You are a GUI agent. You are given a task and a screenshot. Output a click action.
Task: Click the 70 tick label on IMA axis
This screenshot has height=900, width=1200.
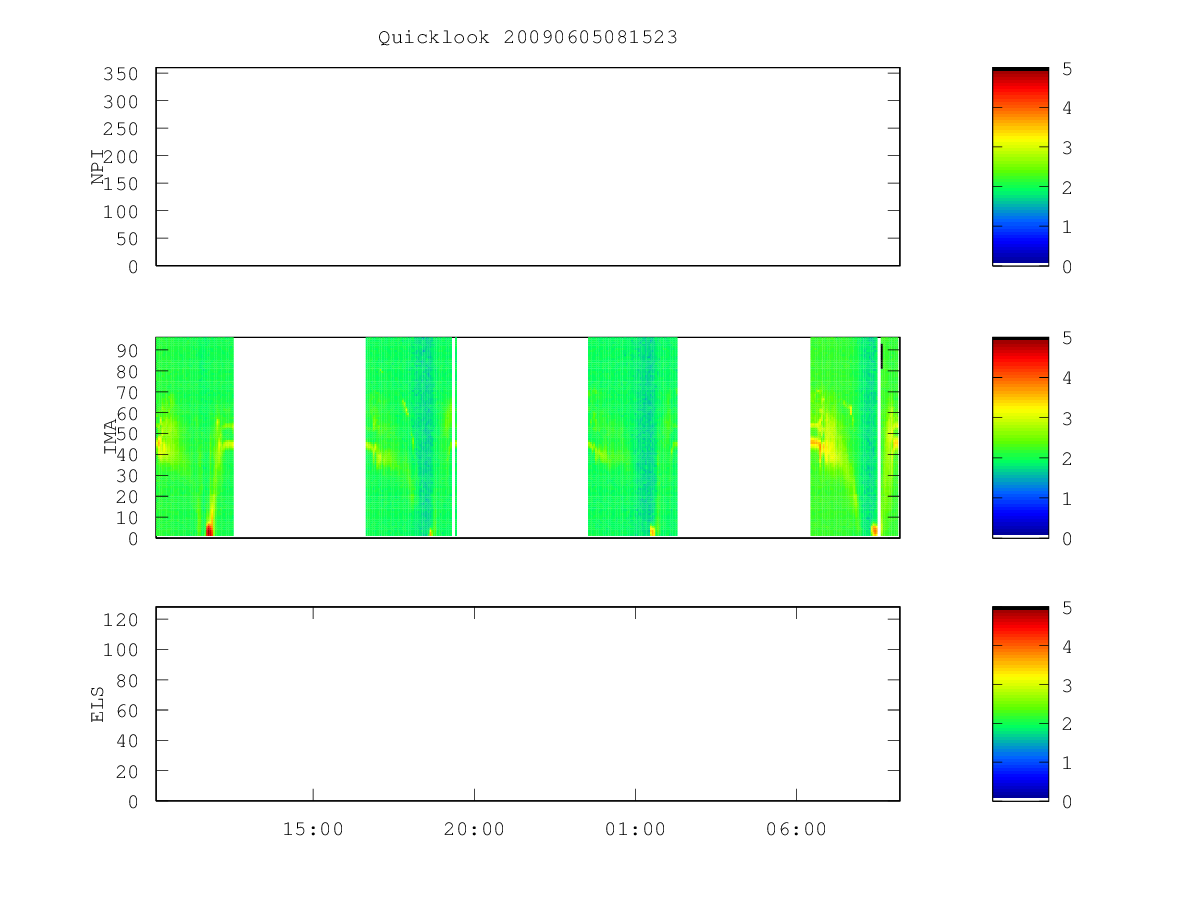[127, 392]
